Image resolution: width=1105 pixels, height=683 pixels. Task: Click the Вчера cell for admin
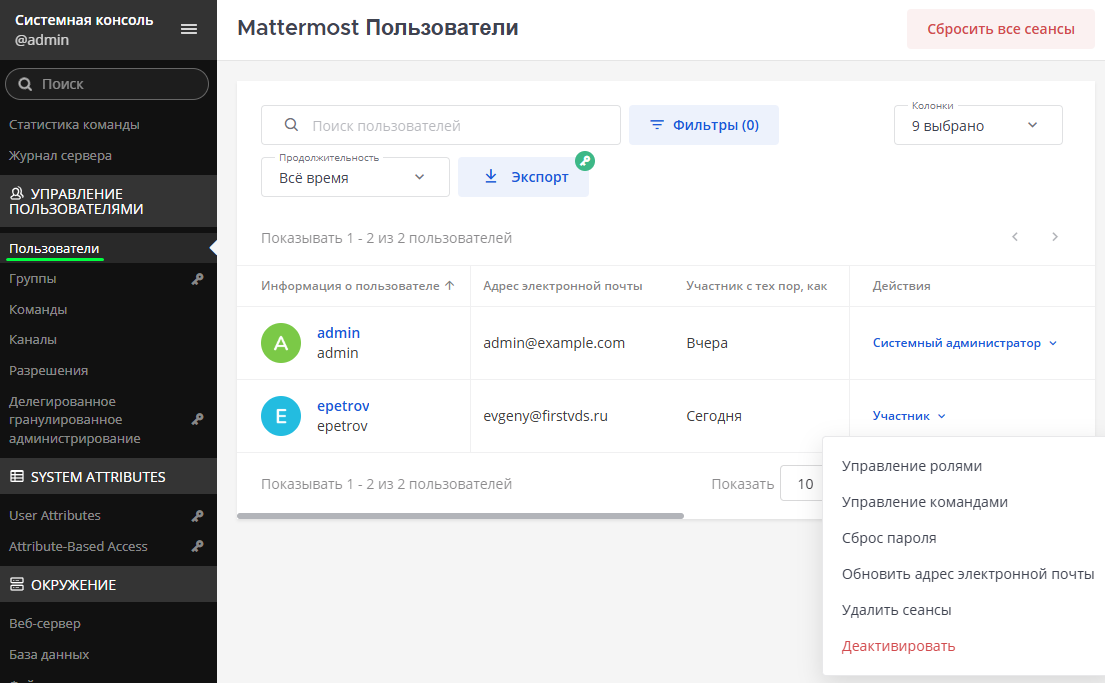[x=707, y=343]
